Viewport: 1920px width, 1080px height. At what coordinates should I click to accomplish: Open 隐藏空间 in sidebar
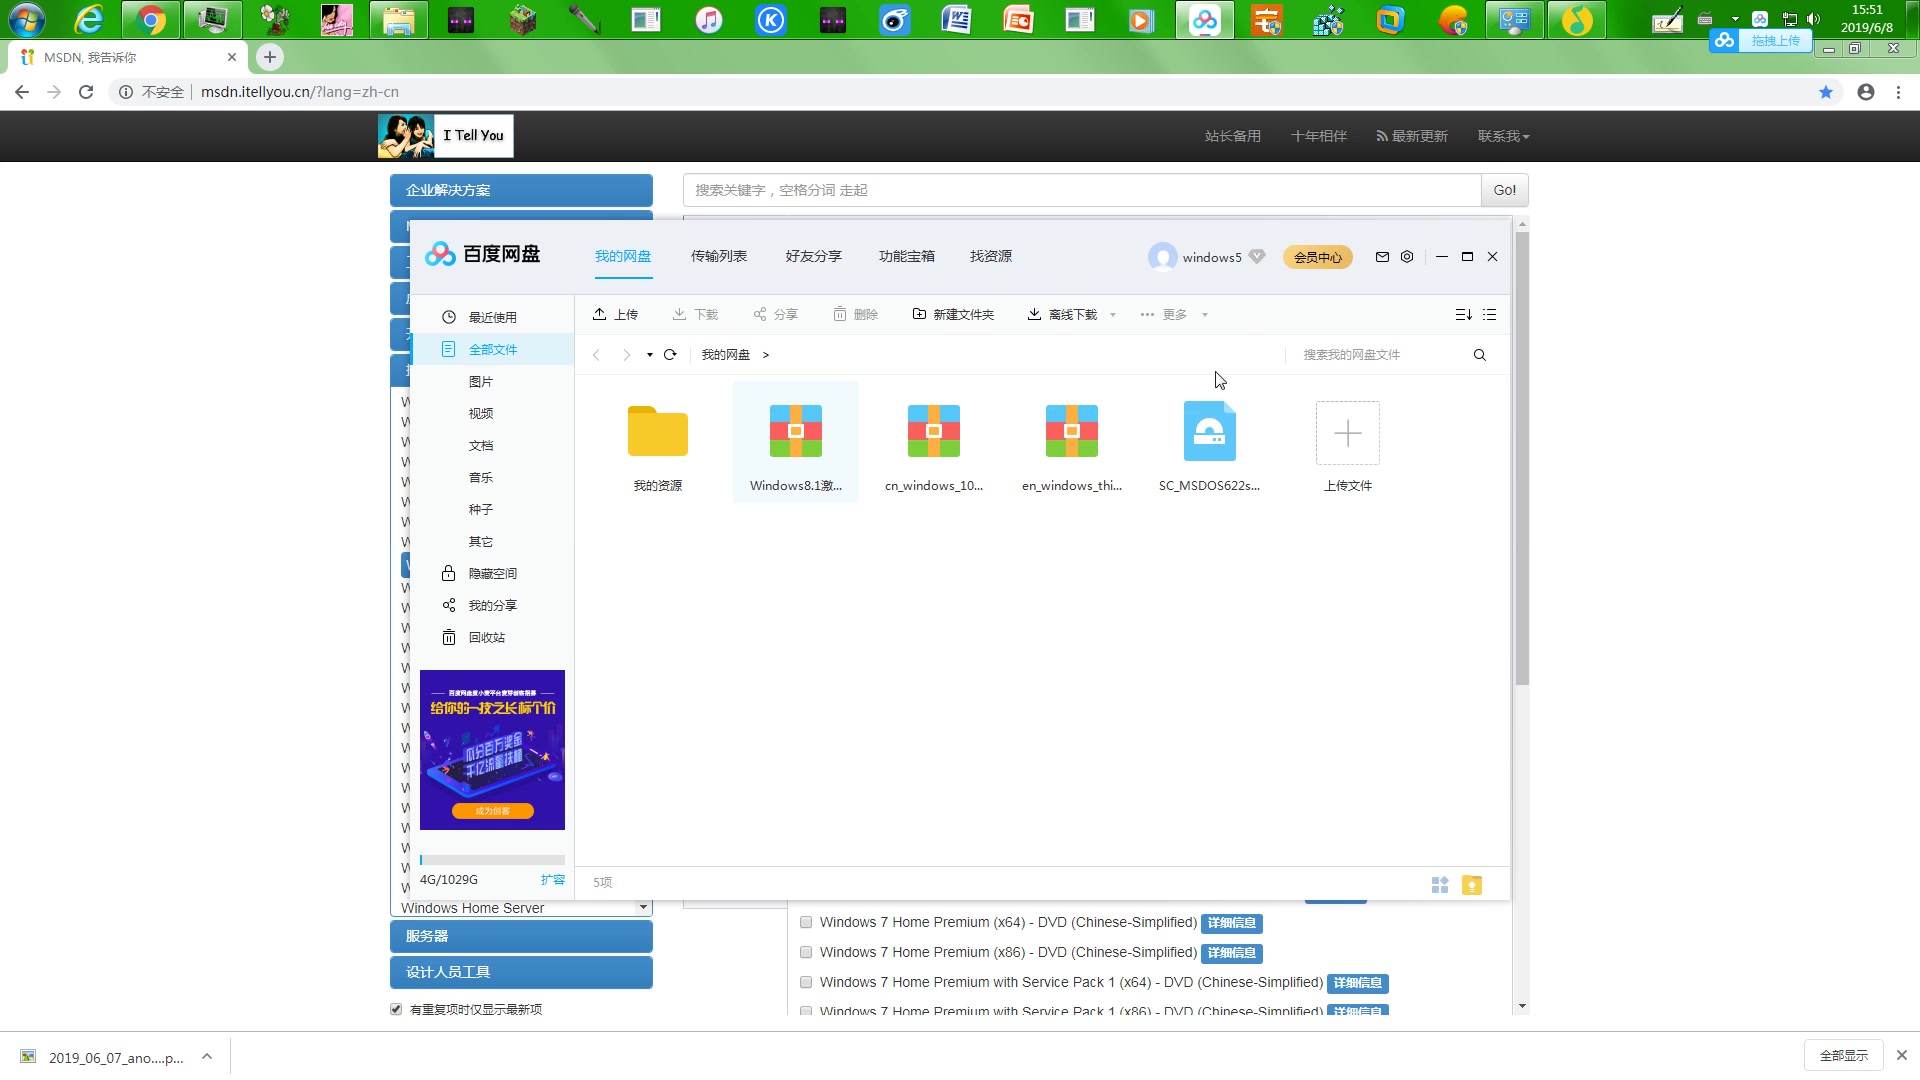(492, 573)
